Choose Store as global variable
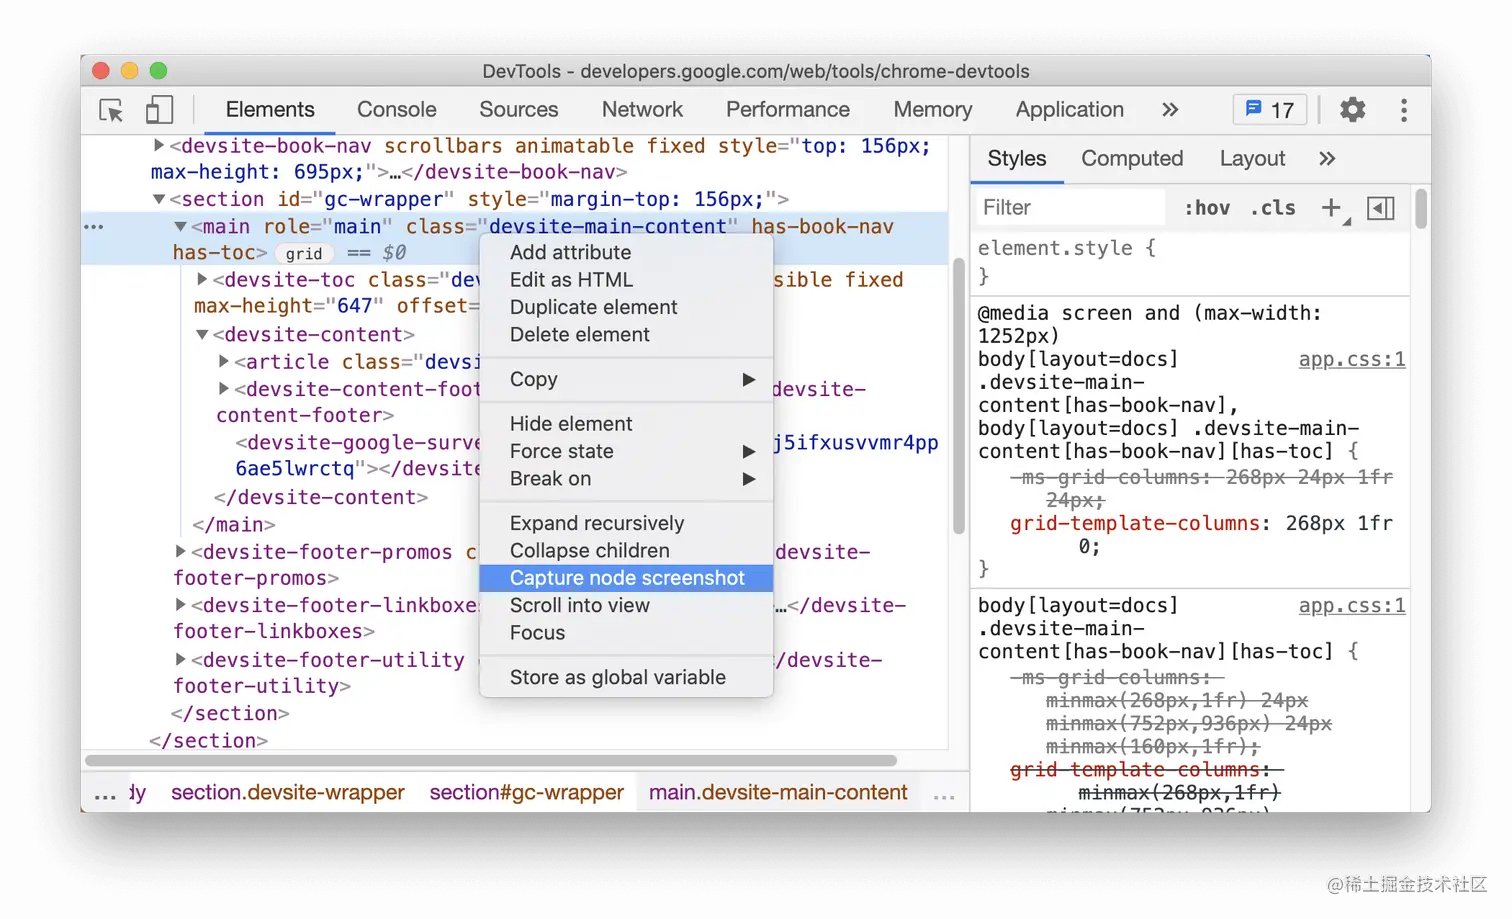 pos(627,677)
